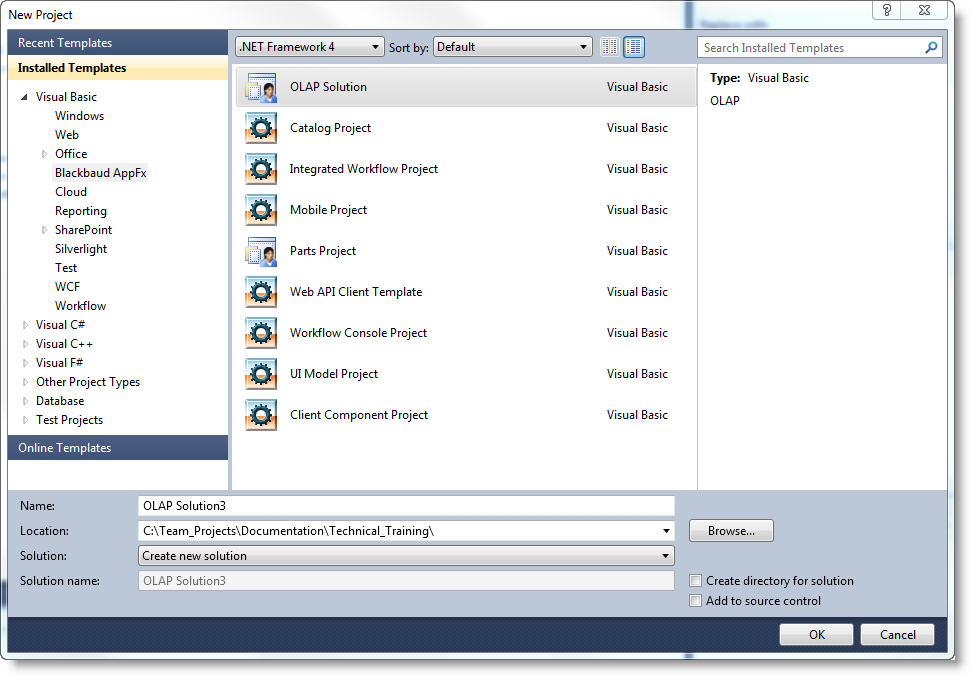Open the Location path dropdown arrow
This screenshot has width=971, height=676.
pyautogui.click(x=666, y=531)
